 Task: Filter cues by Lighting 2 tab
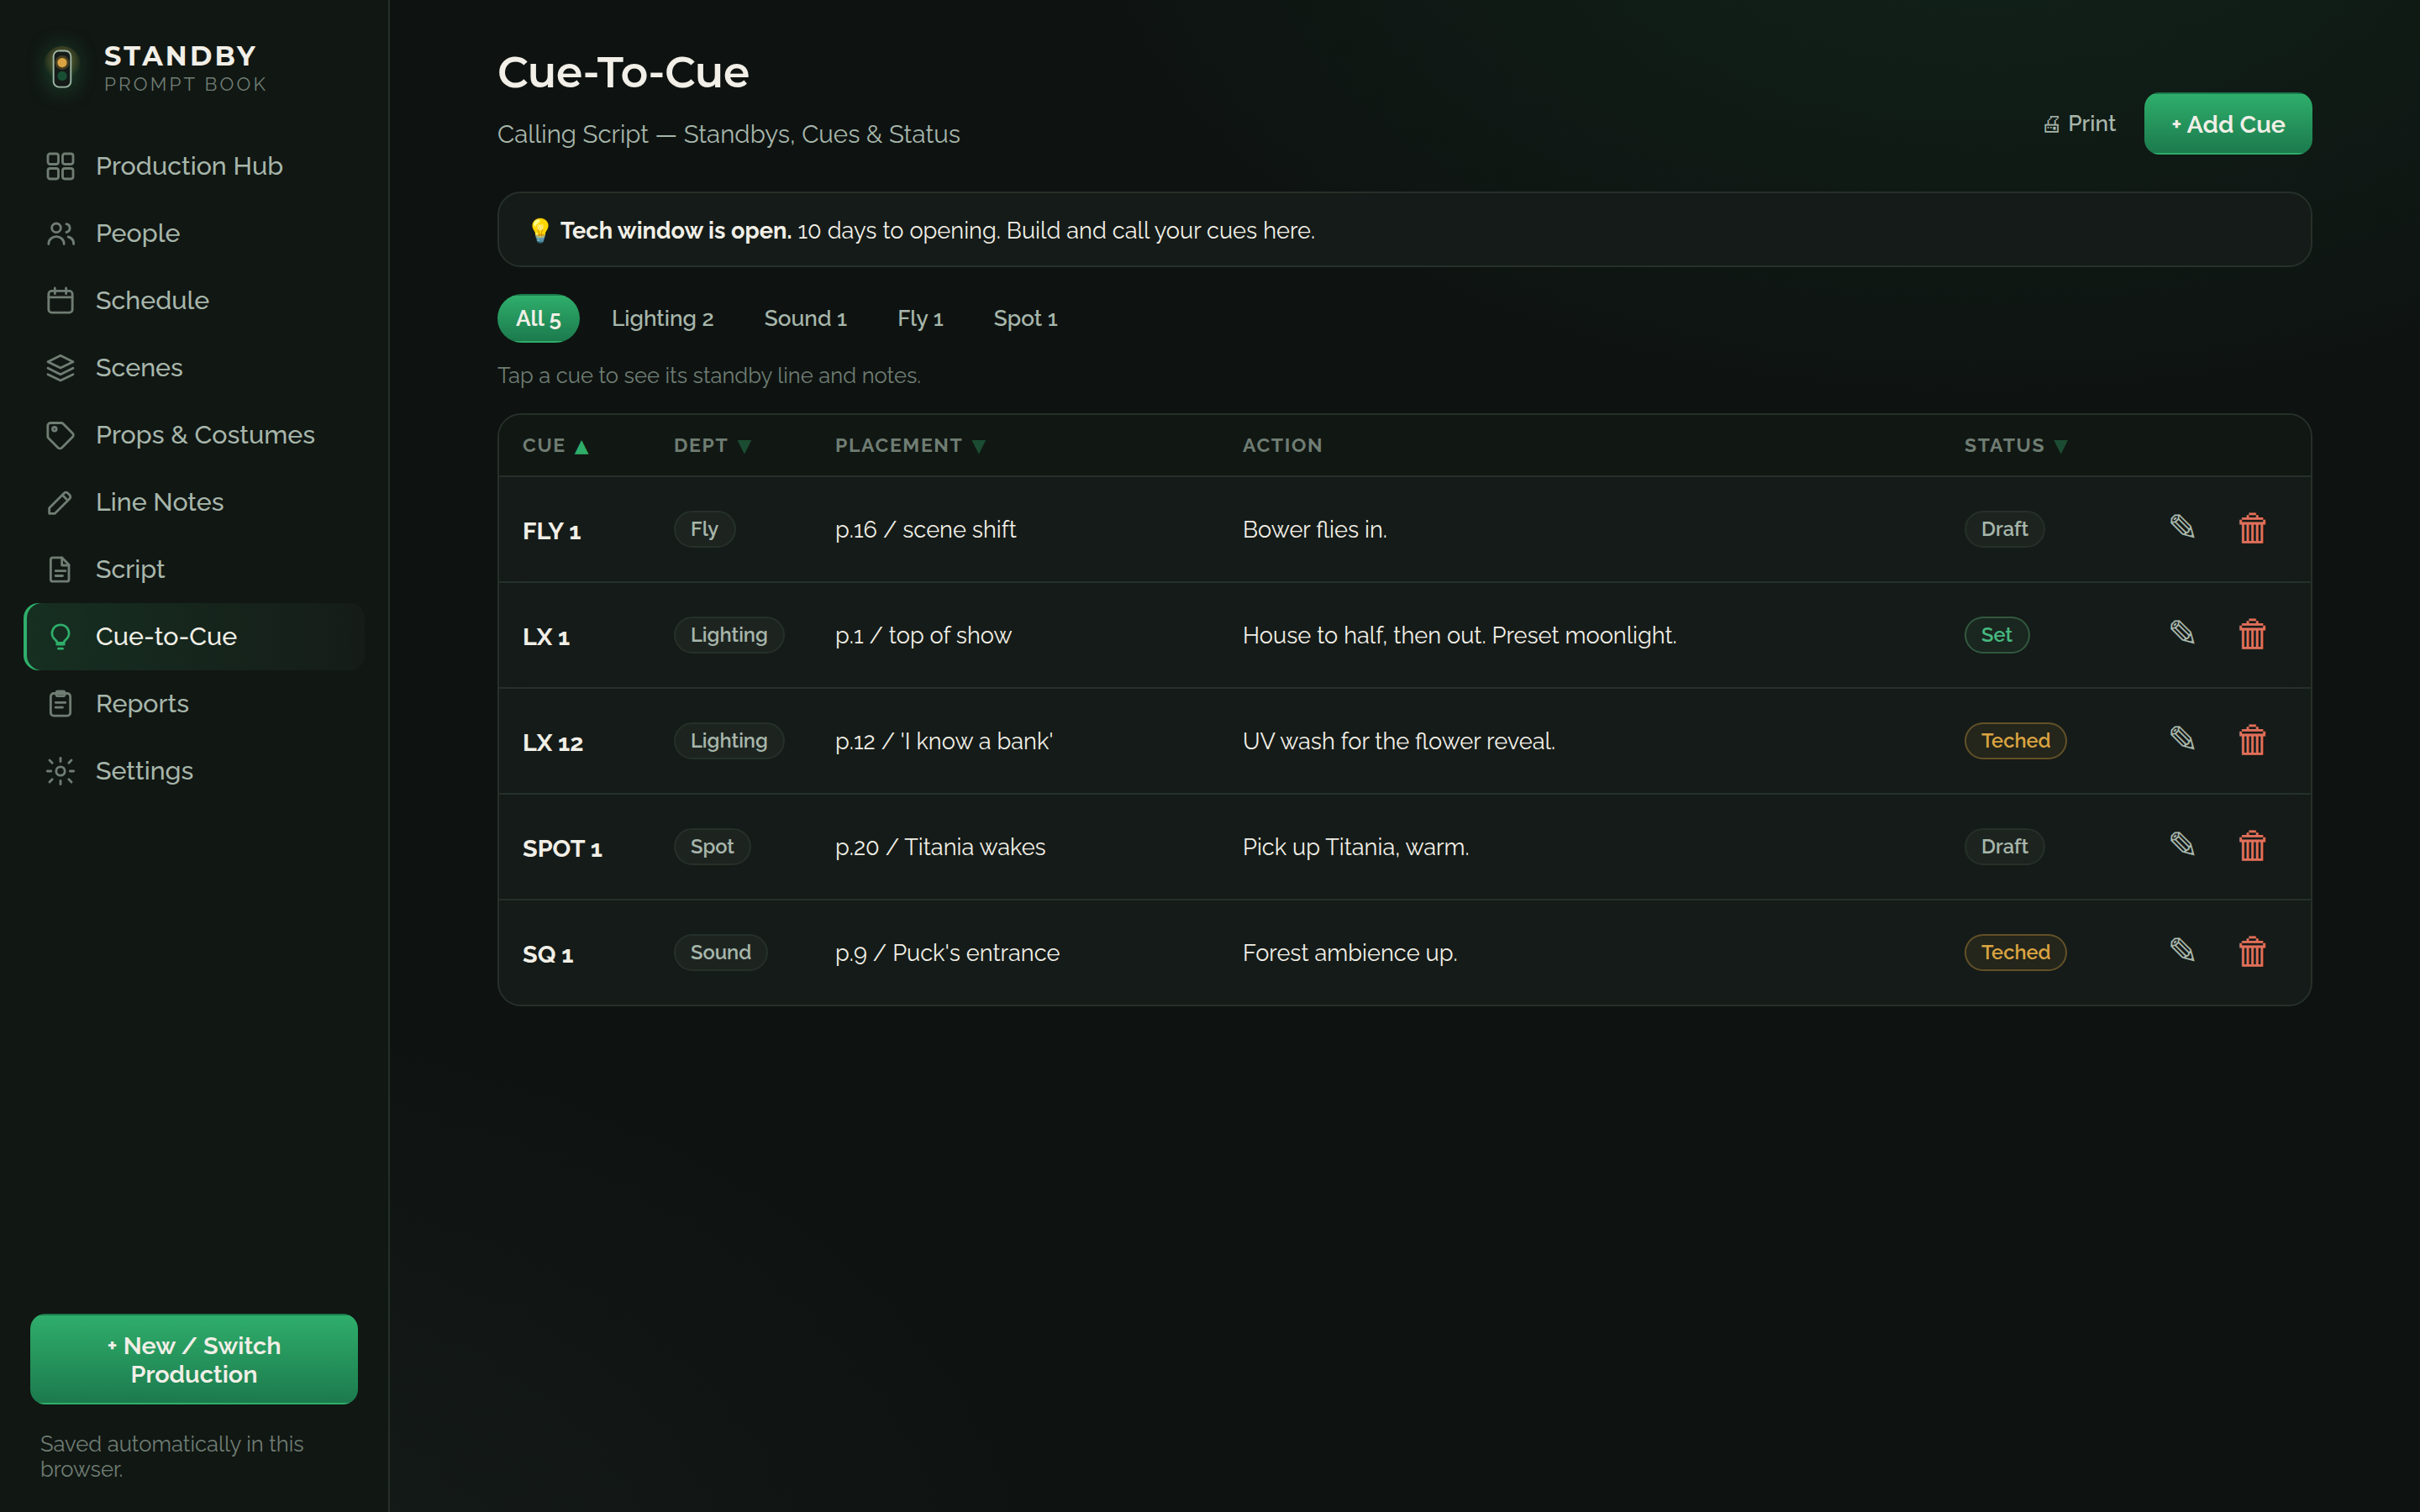click(662, 319)
